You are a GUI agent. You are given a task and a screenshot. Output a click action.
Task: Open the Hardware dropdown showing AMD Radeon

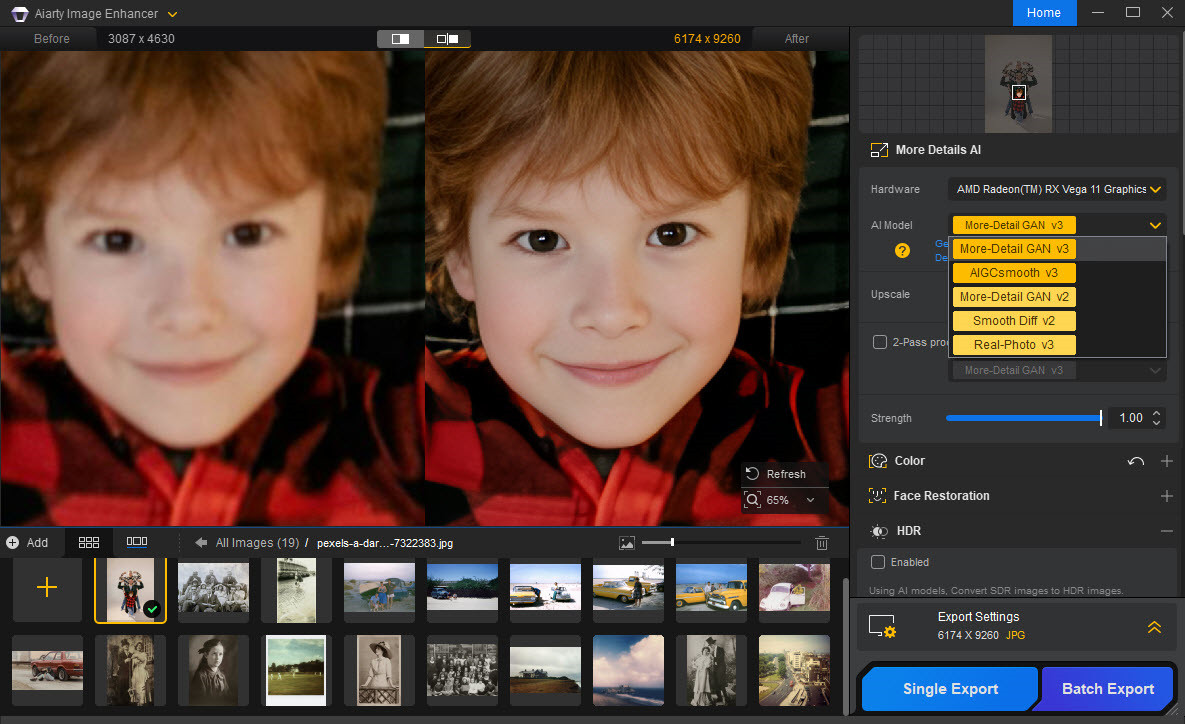(1056, 188)
